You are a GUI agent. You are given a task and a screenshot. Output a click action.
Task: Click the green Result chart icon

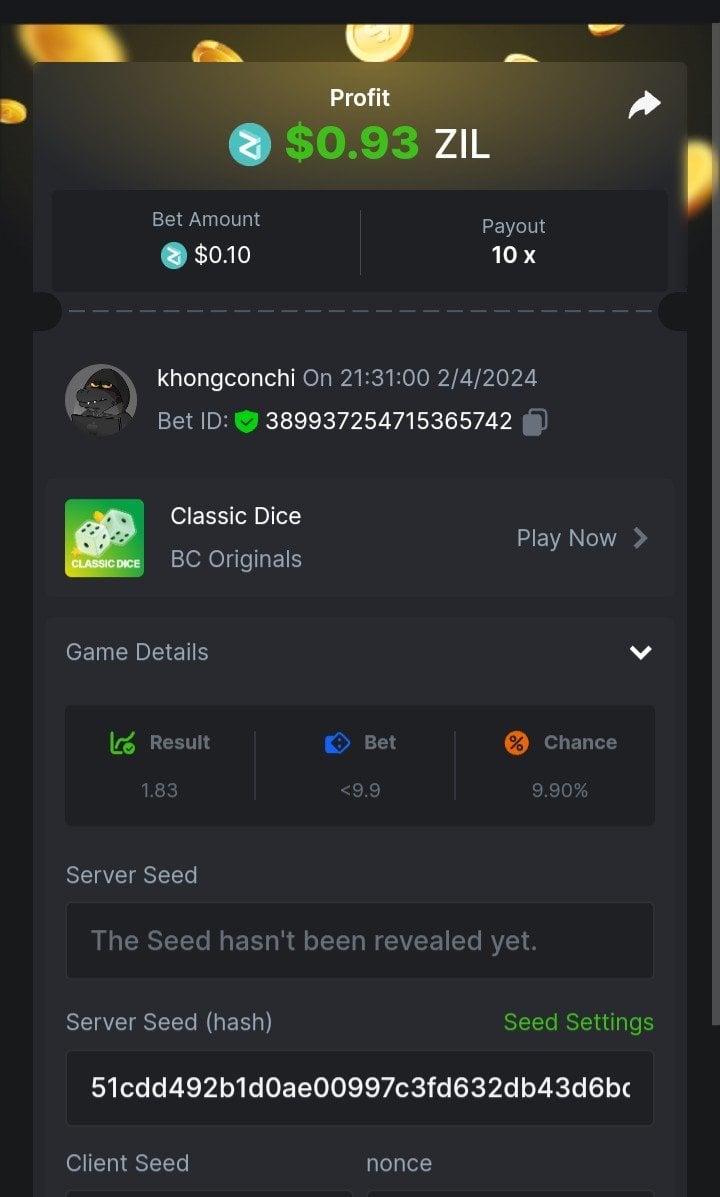(x=122, y=743)
